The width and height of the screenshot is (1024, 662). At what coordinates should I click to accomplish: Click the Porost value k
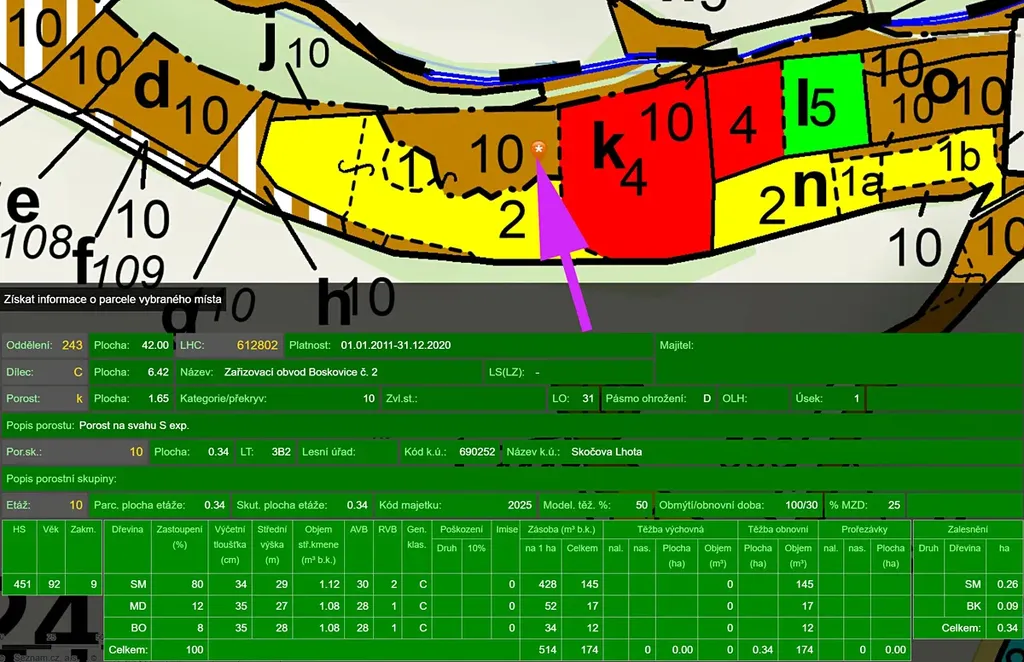pos(78,398)
